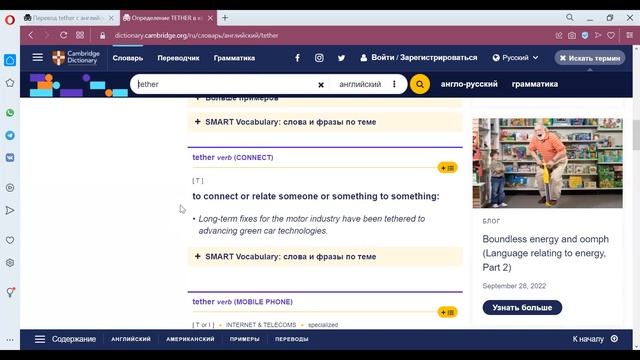Click Узнать больше button
640x360 pixels.
point(522,307)
